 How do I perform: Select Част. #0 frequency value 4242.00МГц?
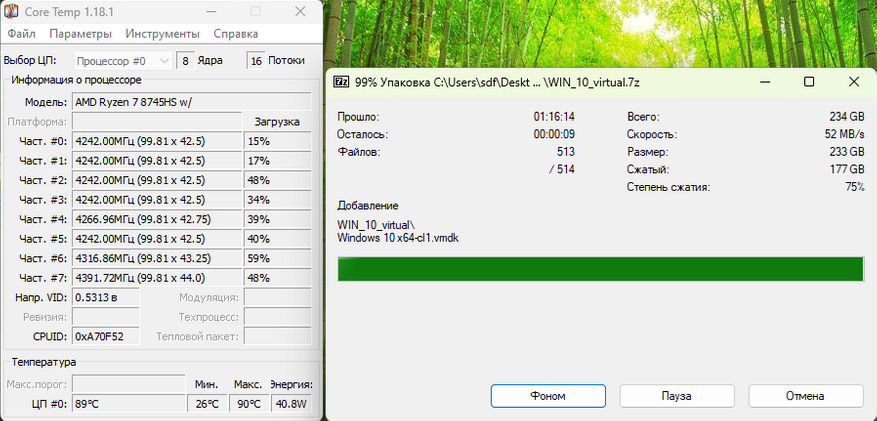pos(157,141)
